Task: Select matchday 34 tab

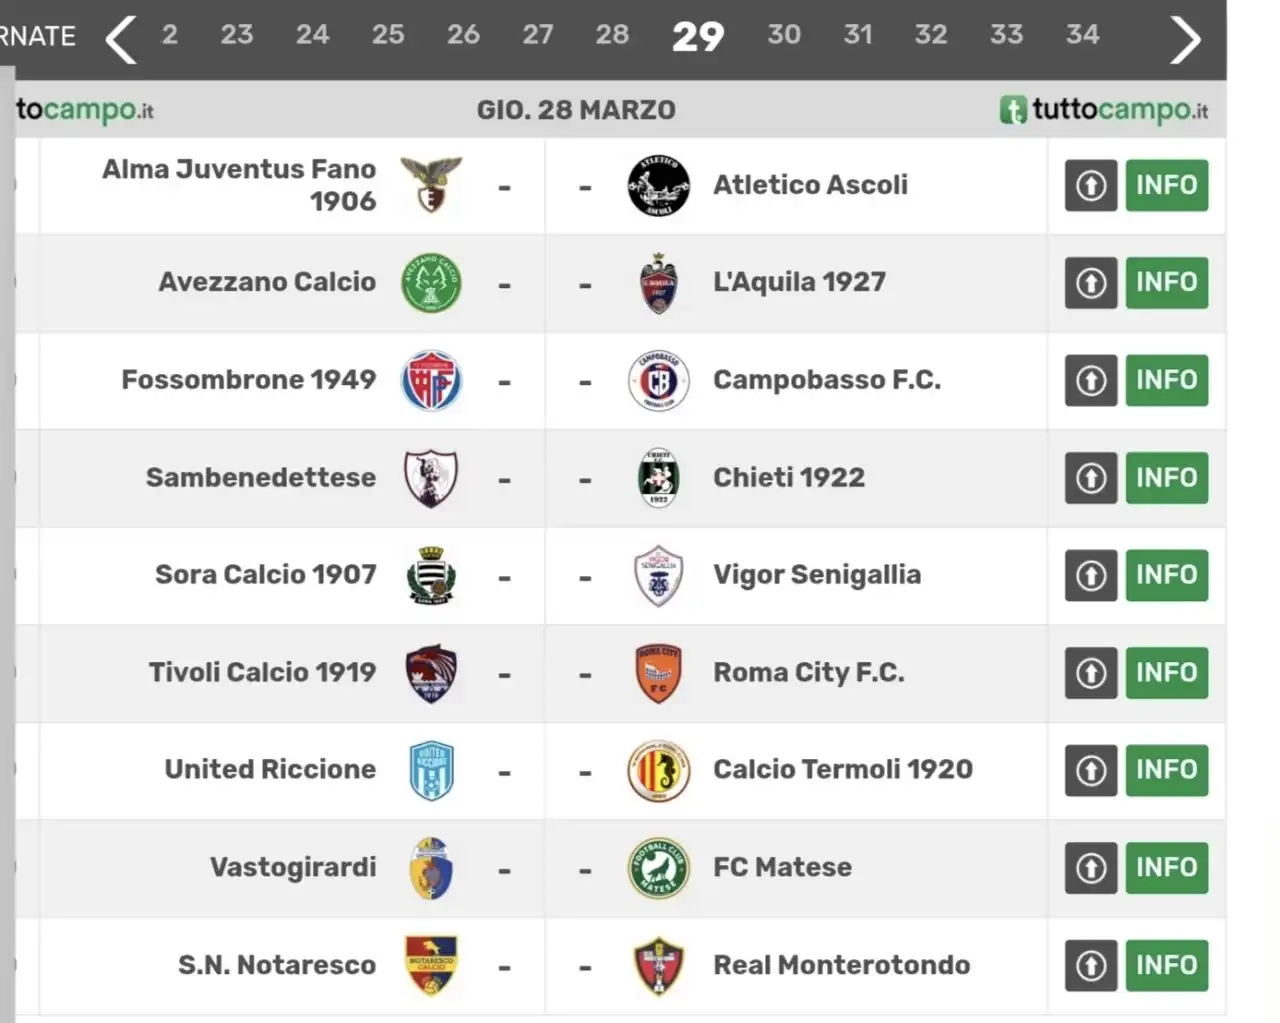Action: click(x=1082, y=35)
